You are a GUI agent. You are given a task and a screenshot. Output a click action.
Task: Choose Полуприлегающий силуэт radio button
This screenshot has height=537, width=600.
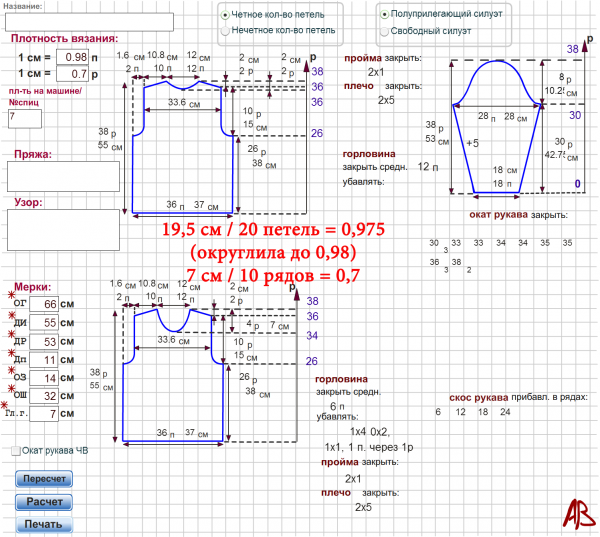(384, 15)
